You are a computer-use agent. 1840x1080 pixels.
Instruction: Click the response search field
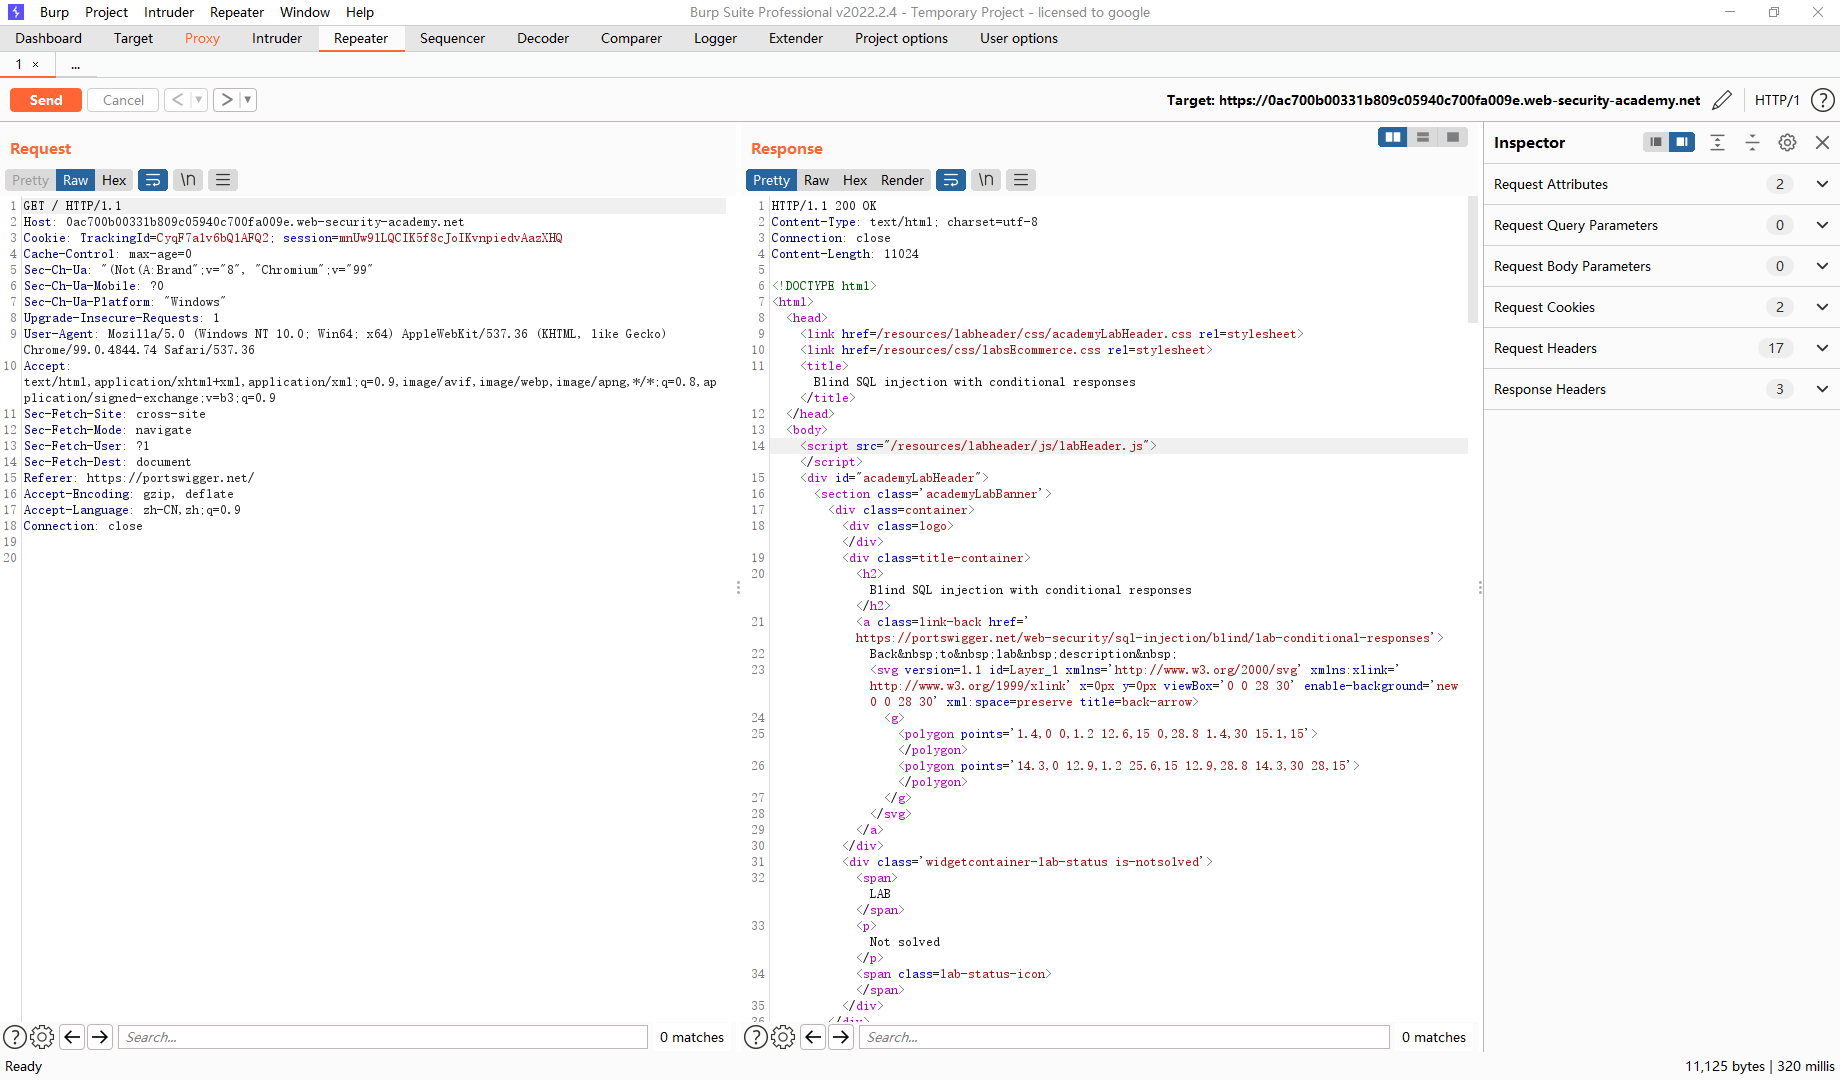(1124, 1037)
